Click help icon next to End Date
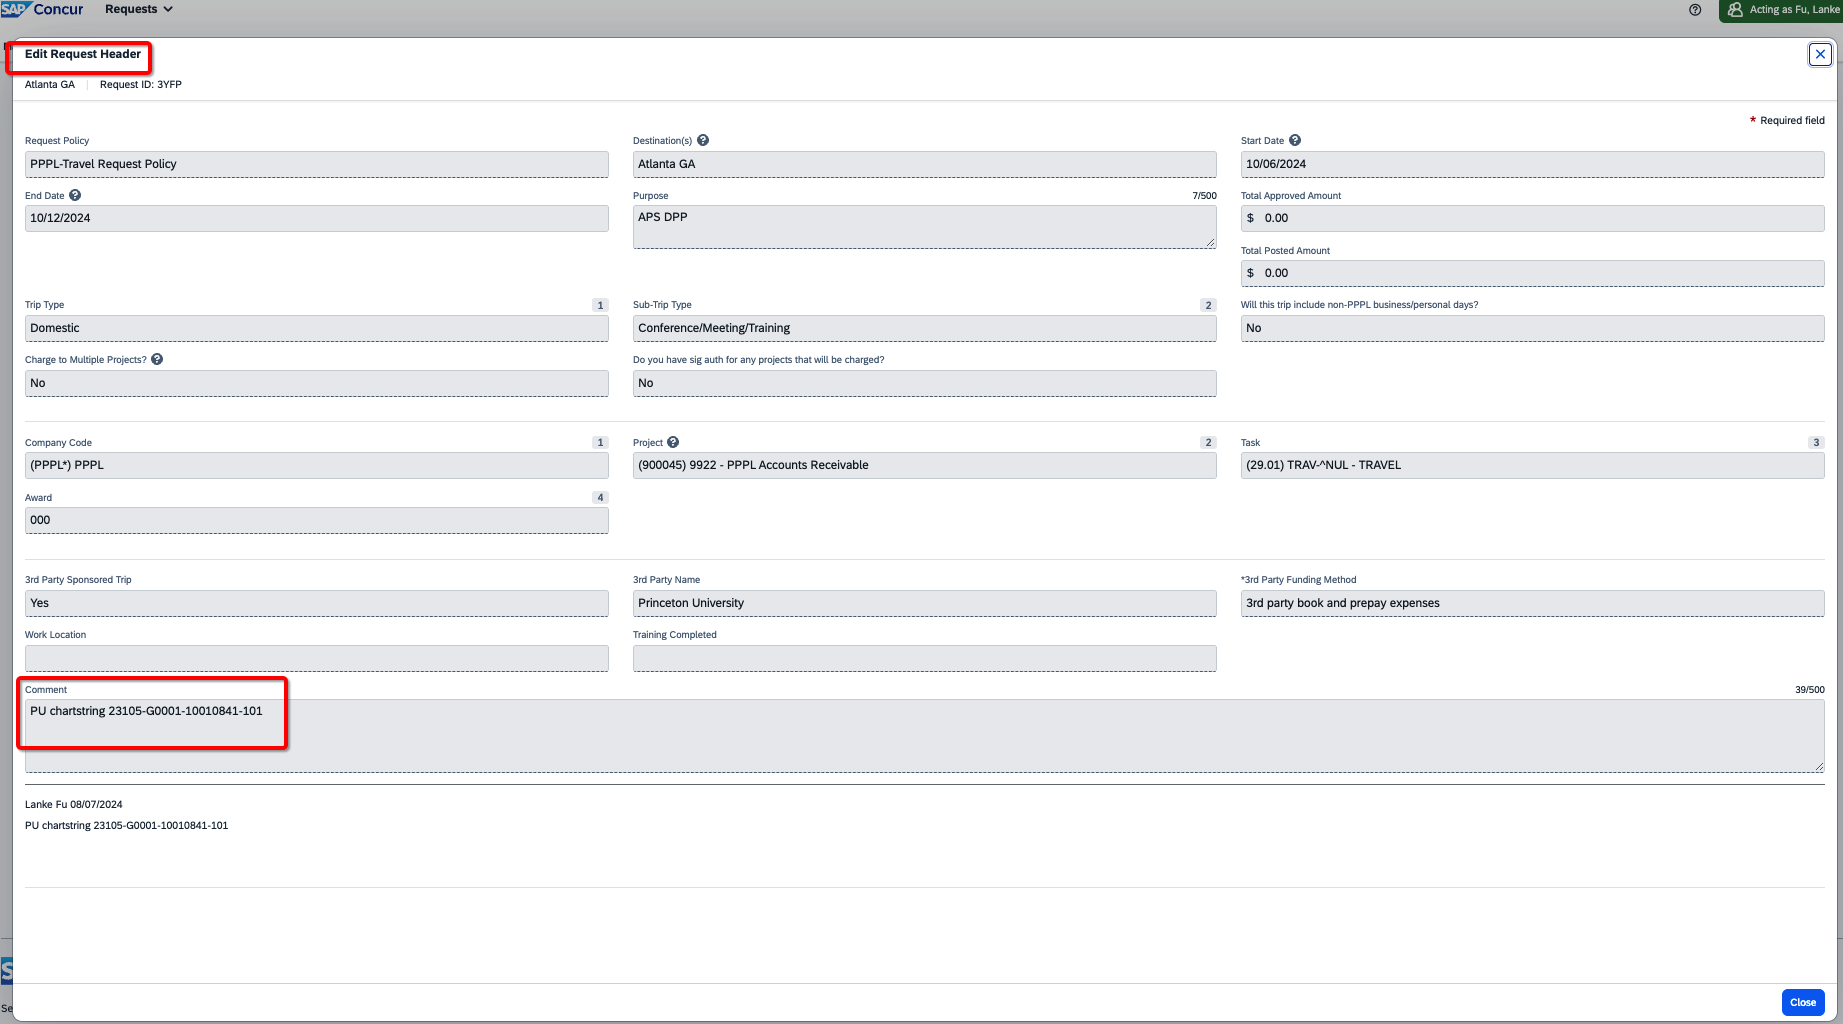The image size is (1843, 1024). point(75,196)
